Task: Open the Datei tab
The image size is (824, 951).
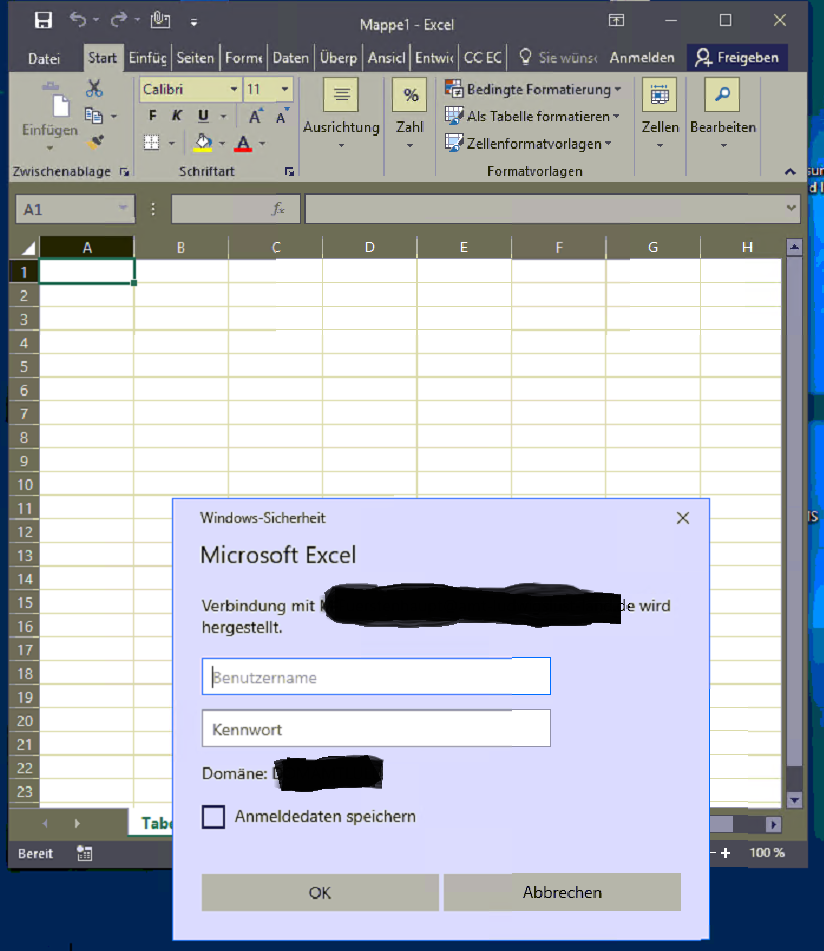Action: [x=44, y=58]
